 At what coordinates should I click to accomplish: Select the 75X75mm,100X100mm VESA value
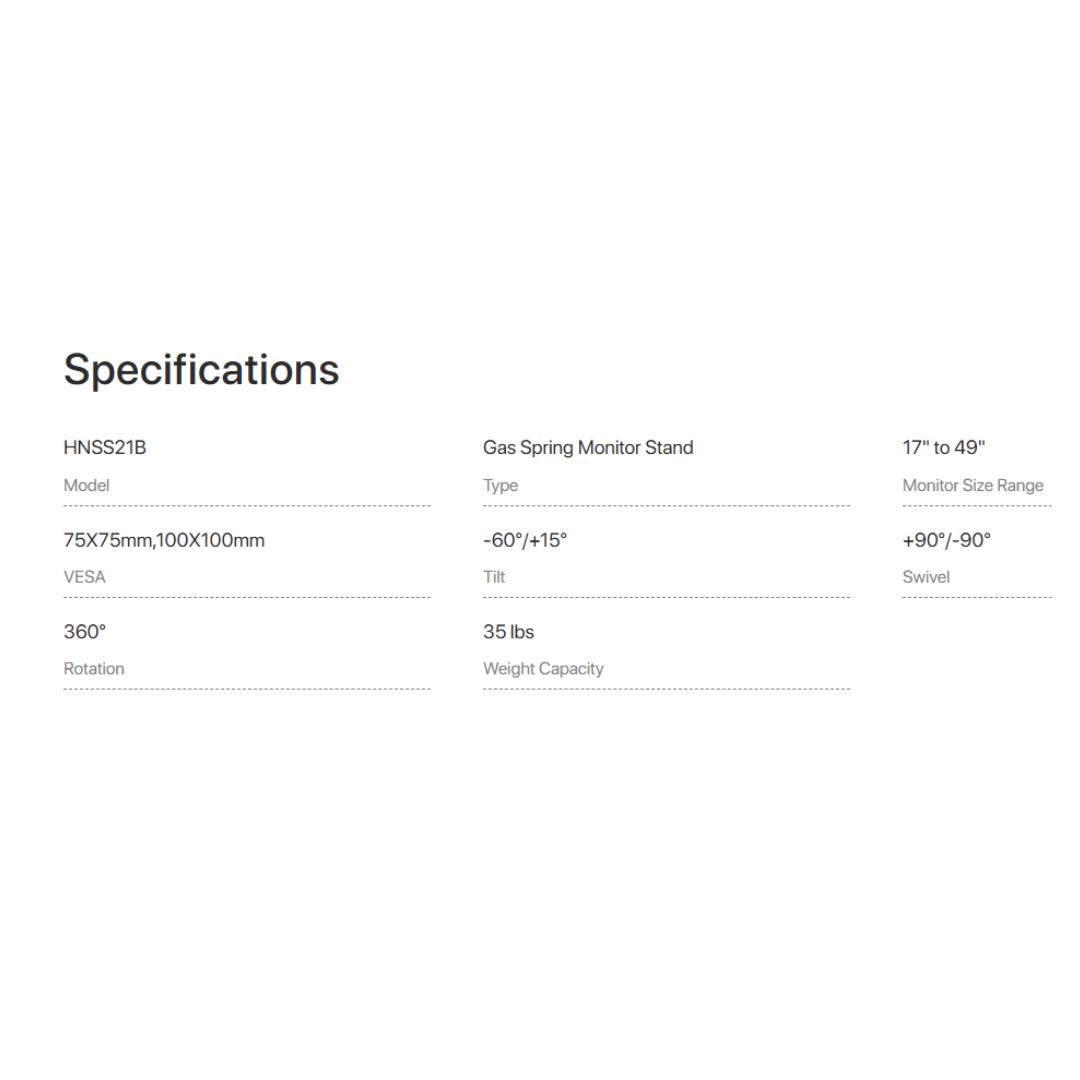point(164,540)
